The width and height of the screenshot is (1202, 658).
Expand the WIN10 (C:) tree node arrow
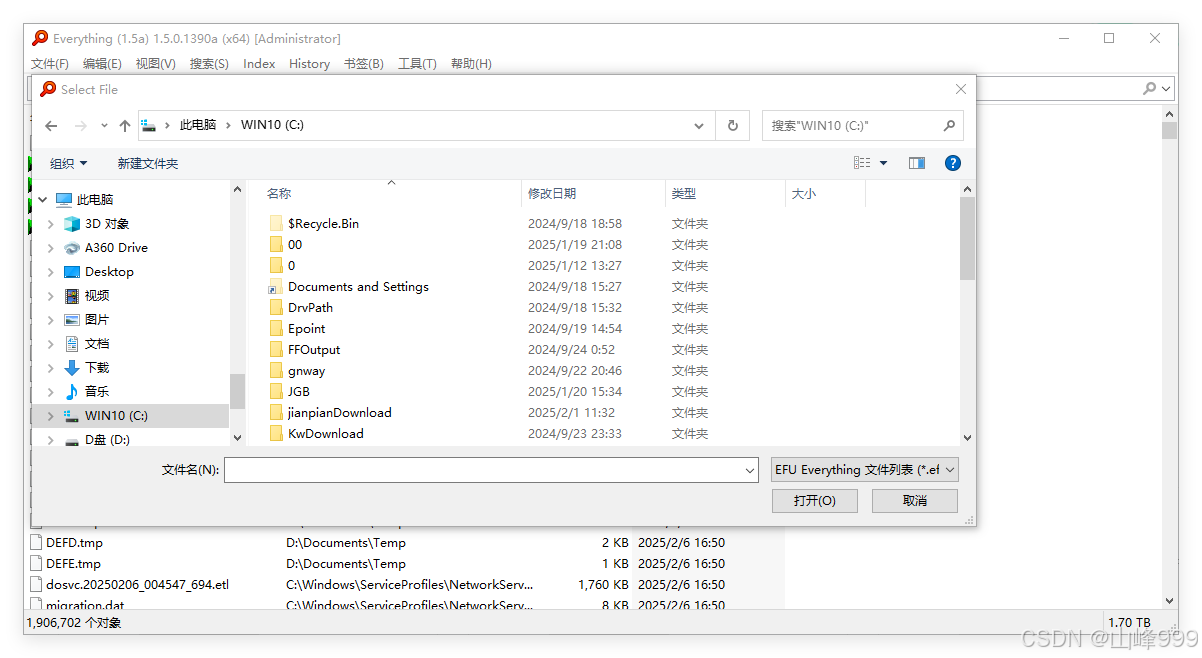point(51,416)
